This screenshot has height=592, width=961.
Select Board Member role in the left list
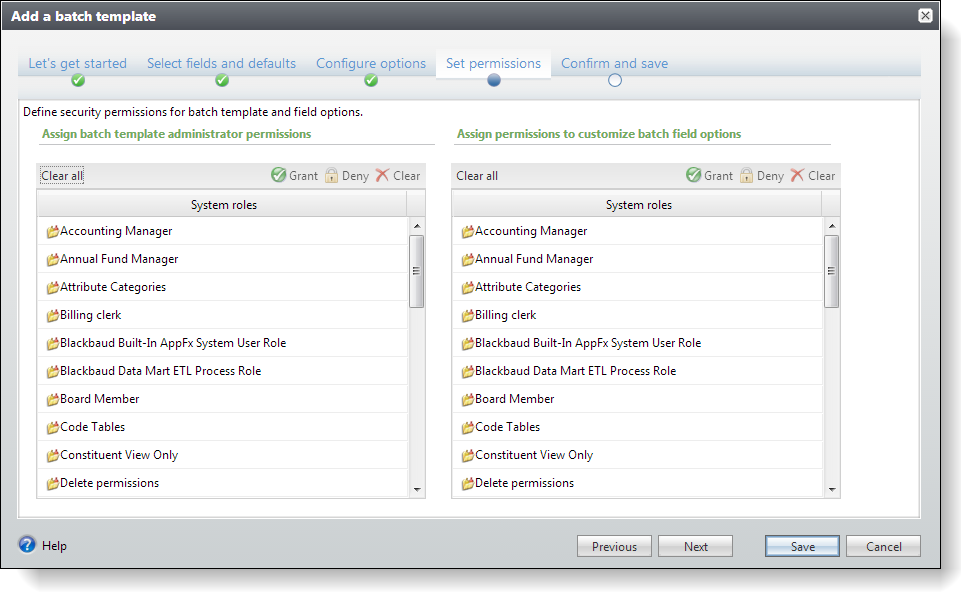point(99,399)
